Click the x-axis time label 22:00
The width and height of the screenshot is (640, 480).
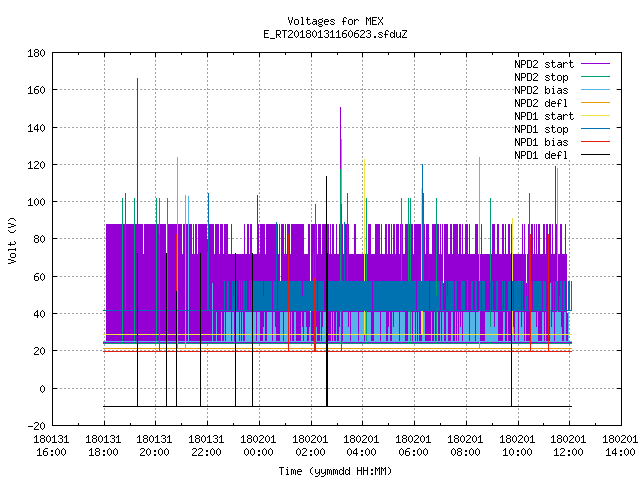coord(206,452)
